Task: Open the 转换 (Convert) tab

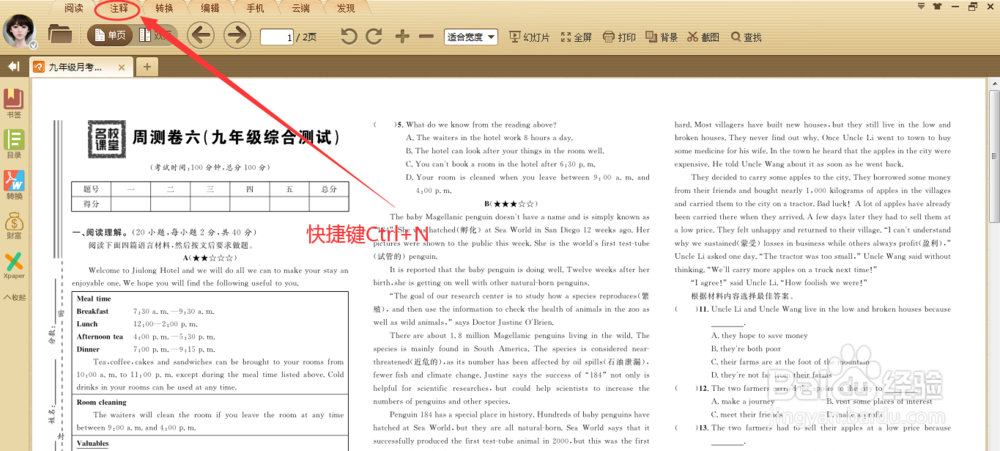Action: coord(165,8)
